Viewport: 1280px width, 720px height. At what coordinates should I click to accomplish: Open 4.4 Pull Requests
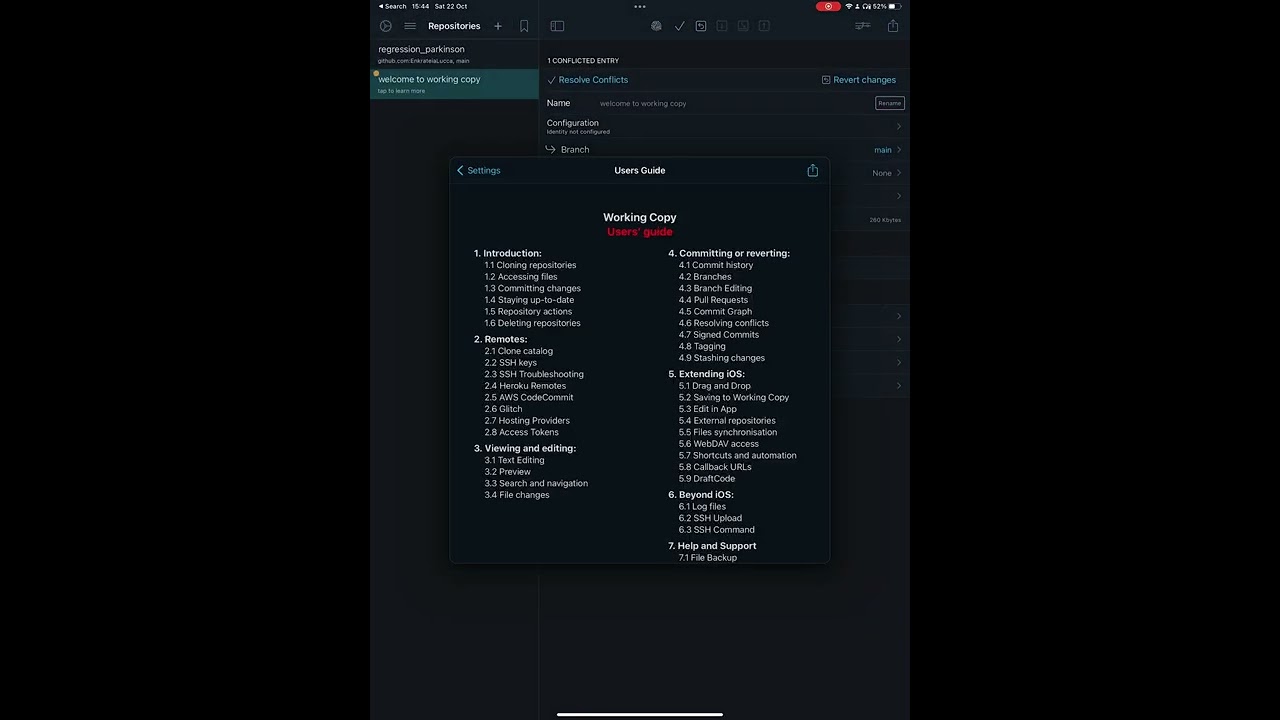713,300
